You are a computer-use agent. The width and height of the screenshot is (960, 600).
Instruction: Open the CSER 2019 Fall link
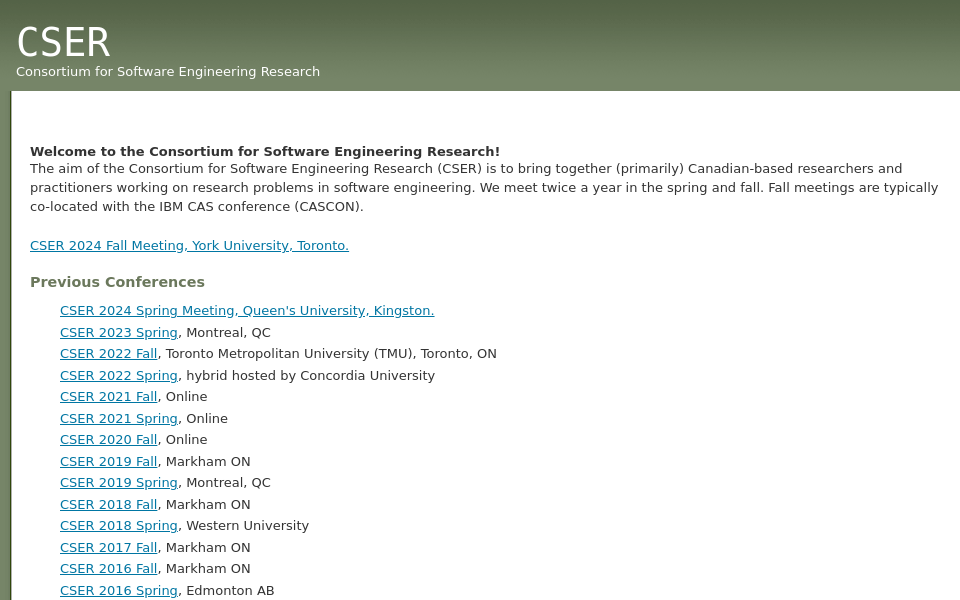(x=108, y=461)
